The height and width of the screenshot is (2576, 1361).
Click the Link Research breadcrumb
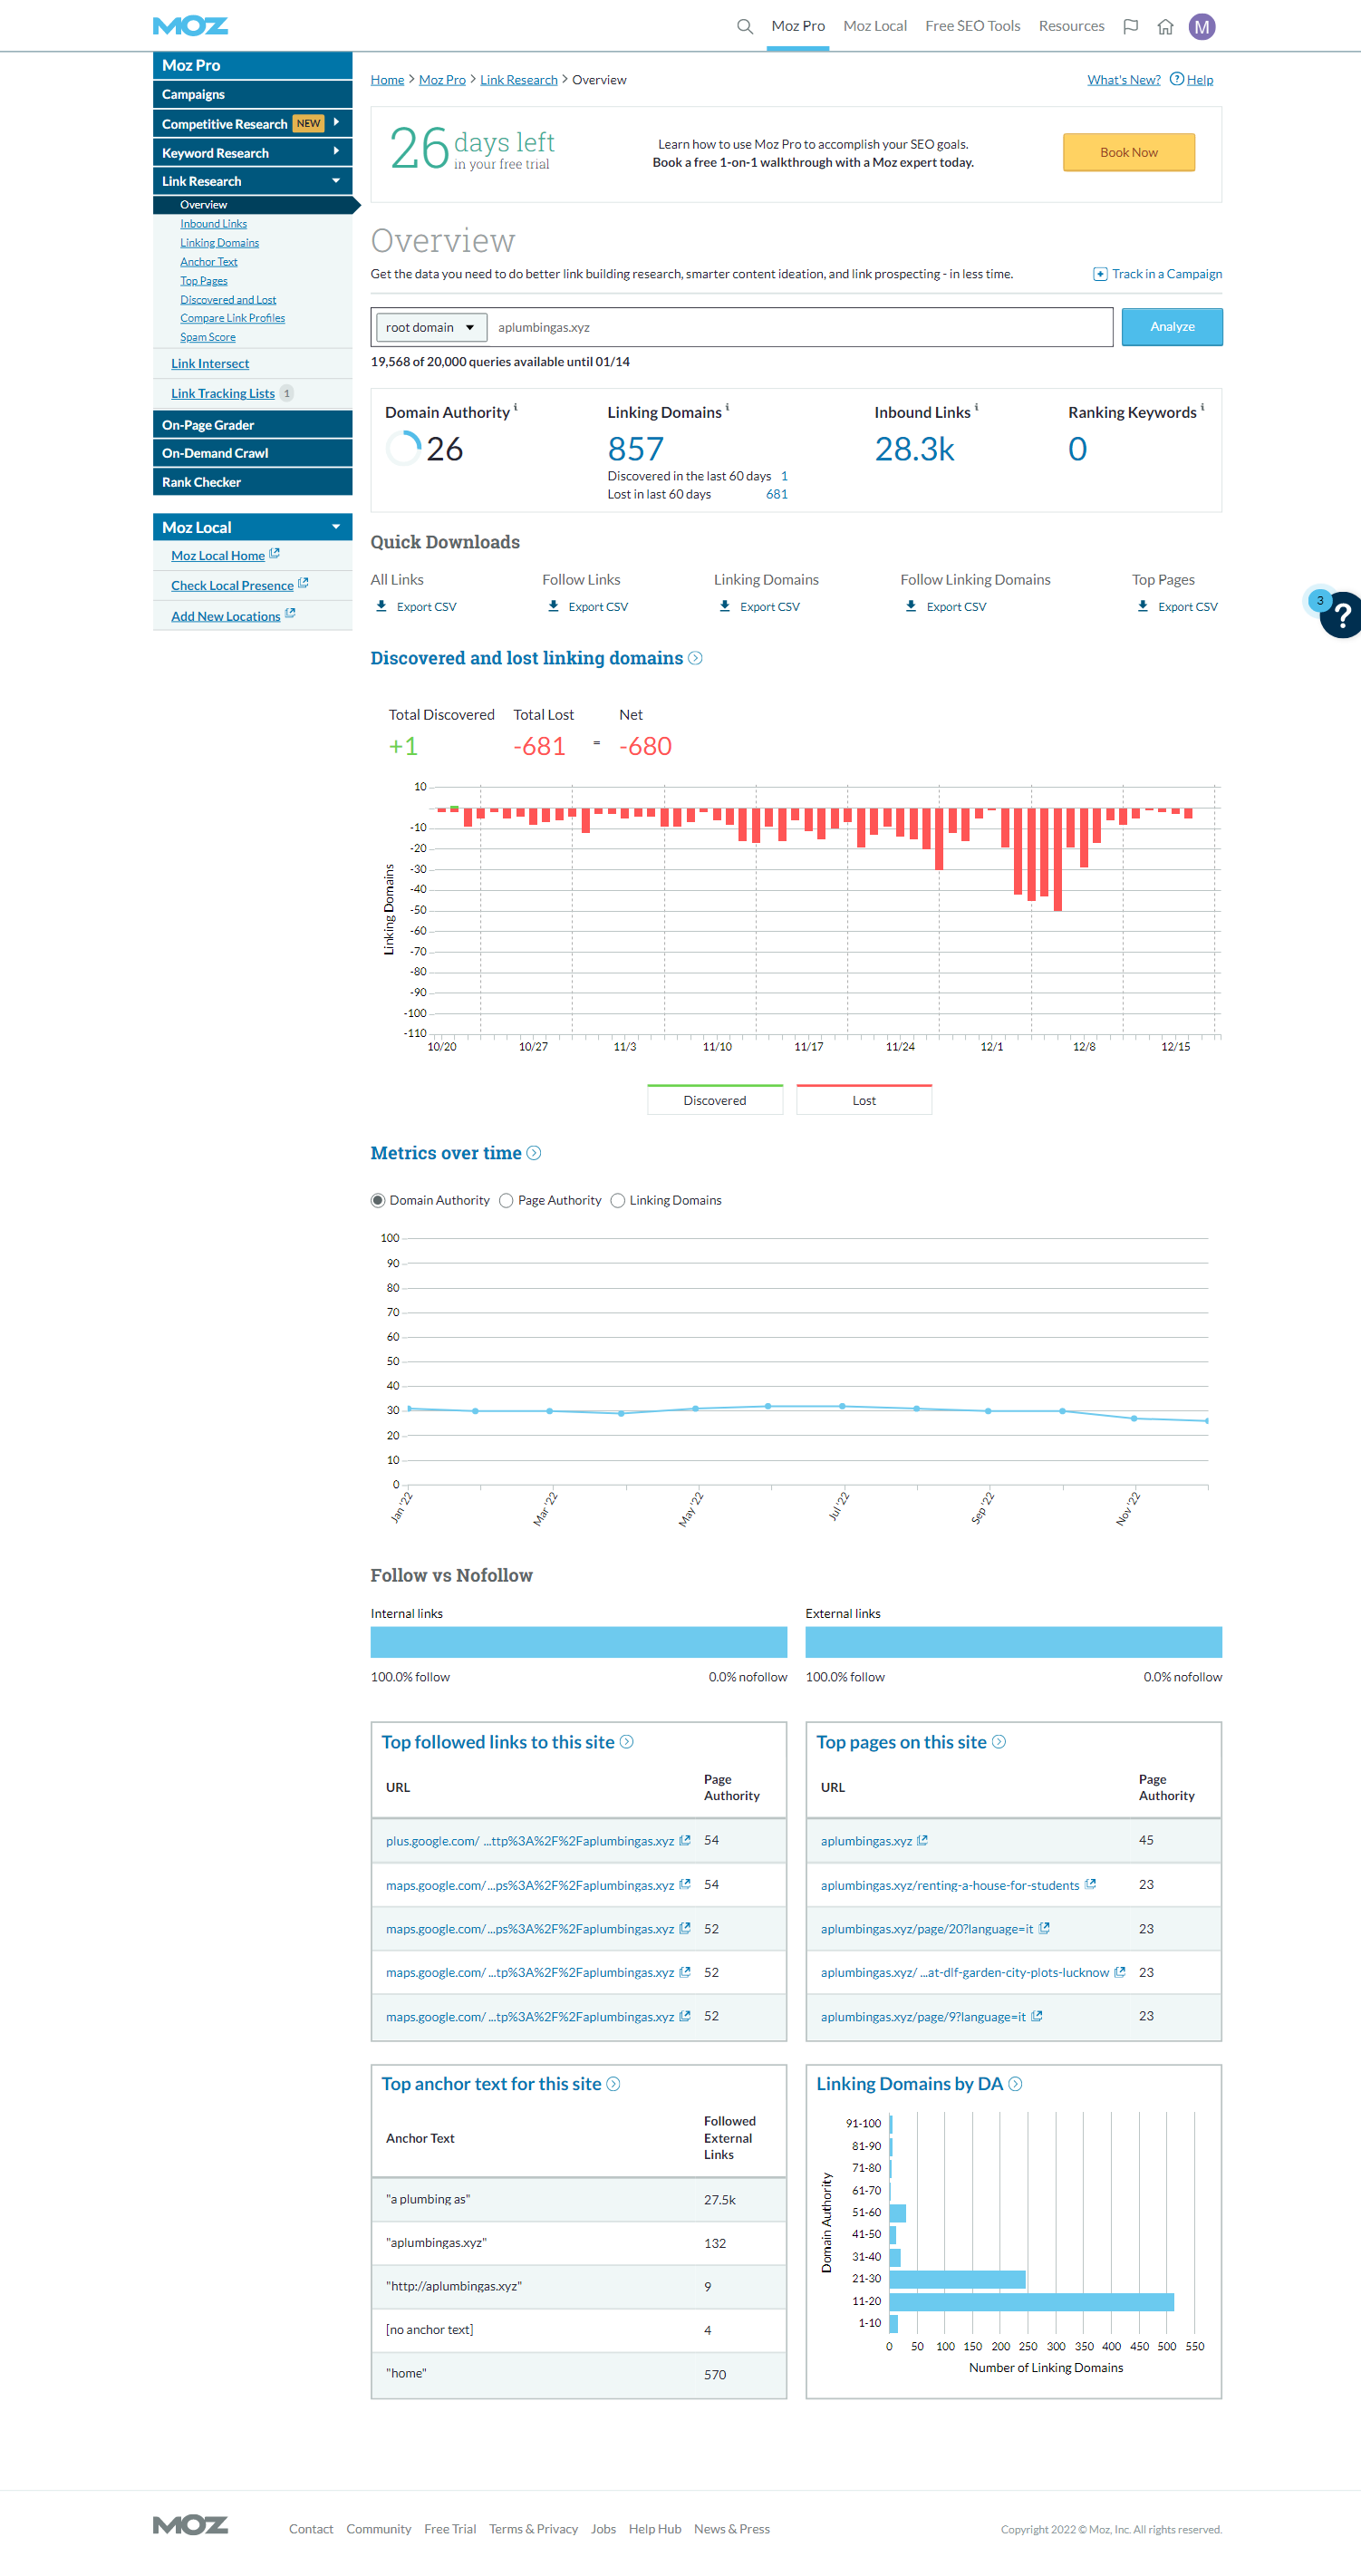click(518, 80)
